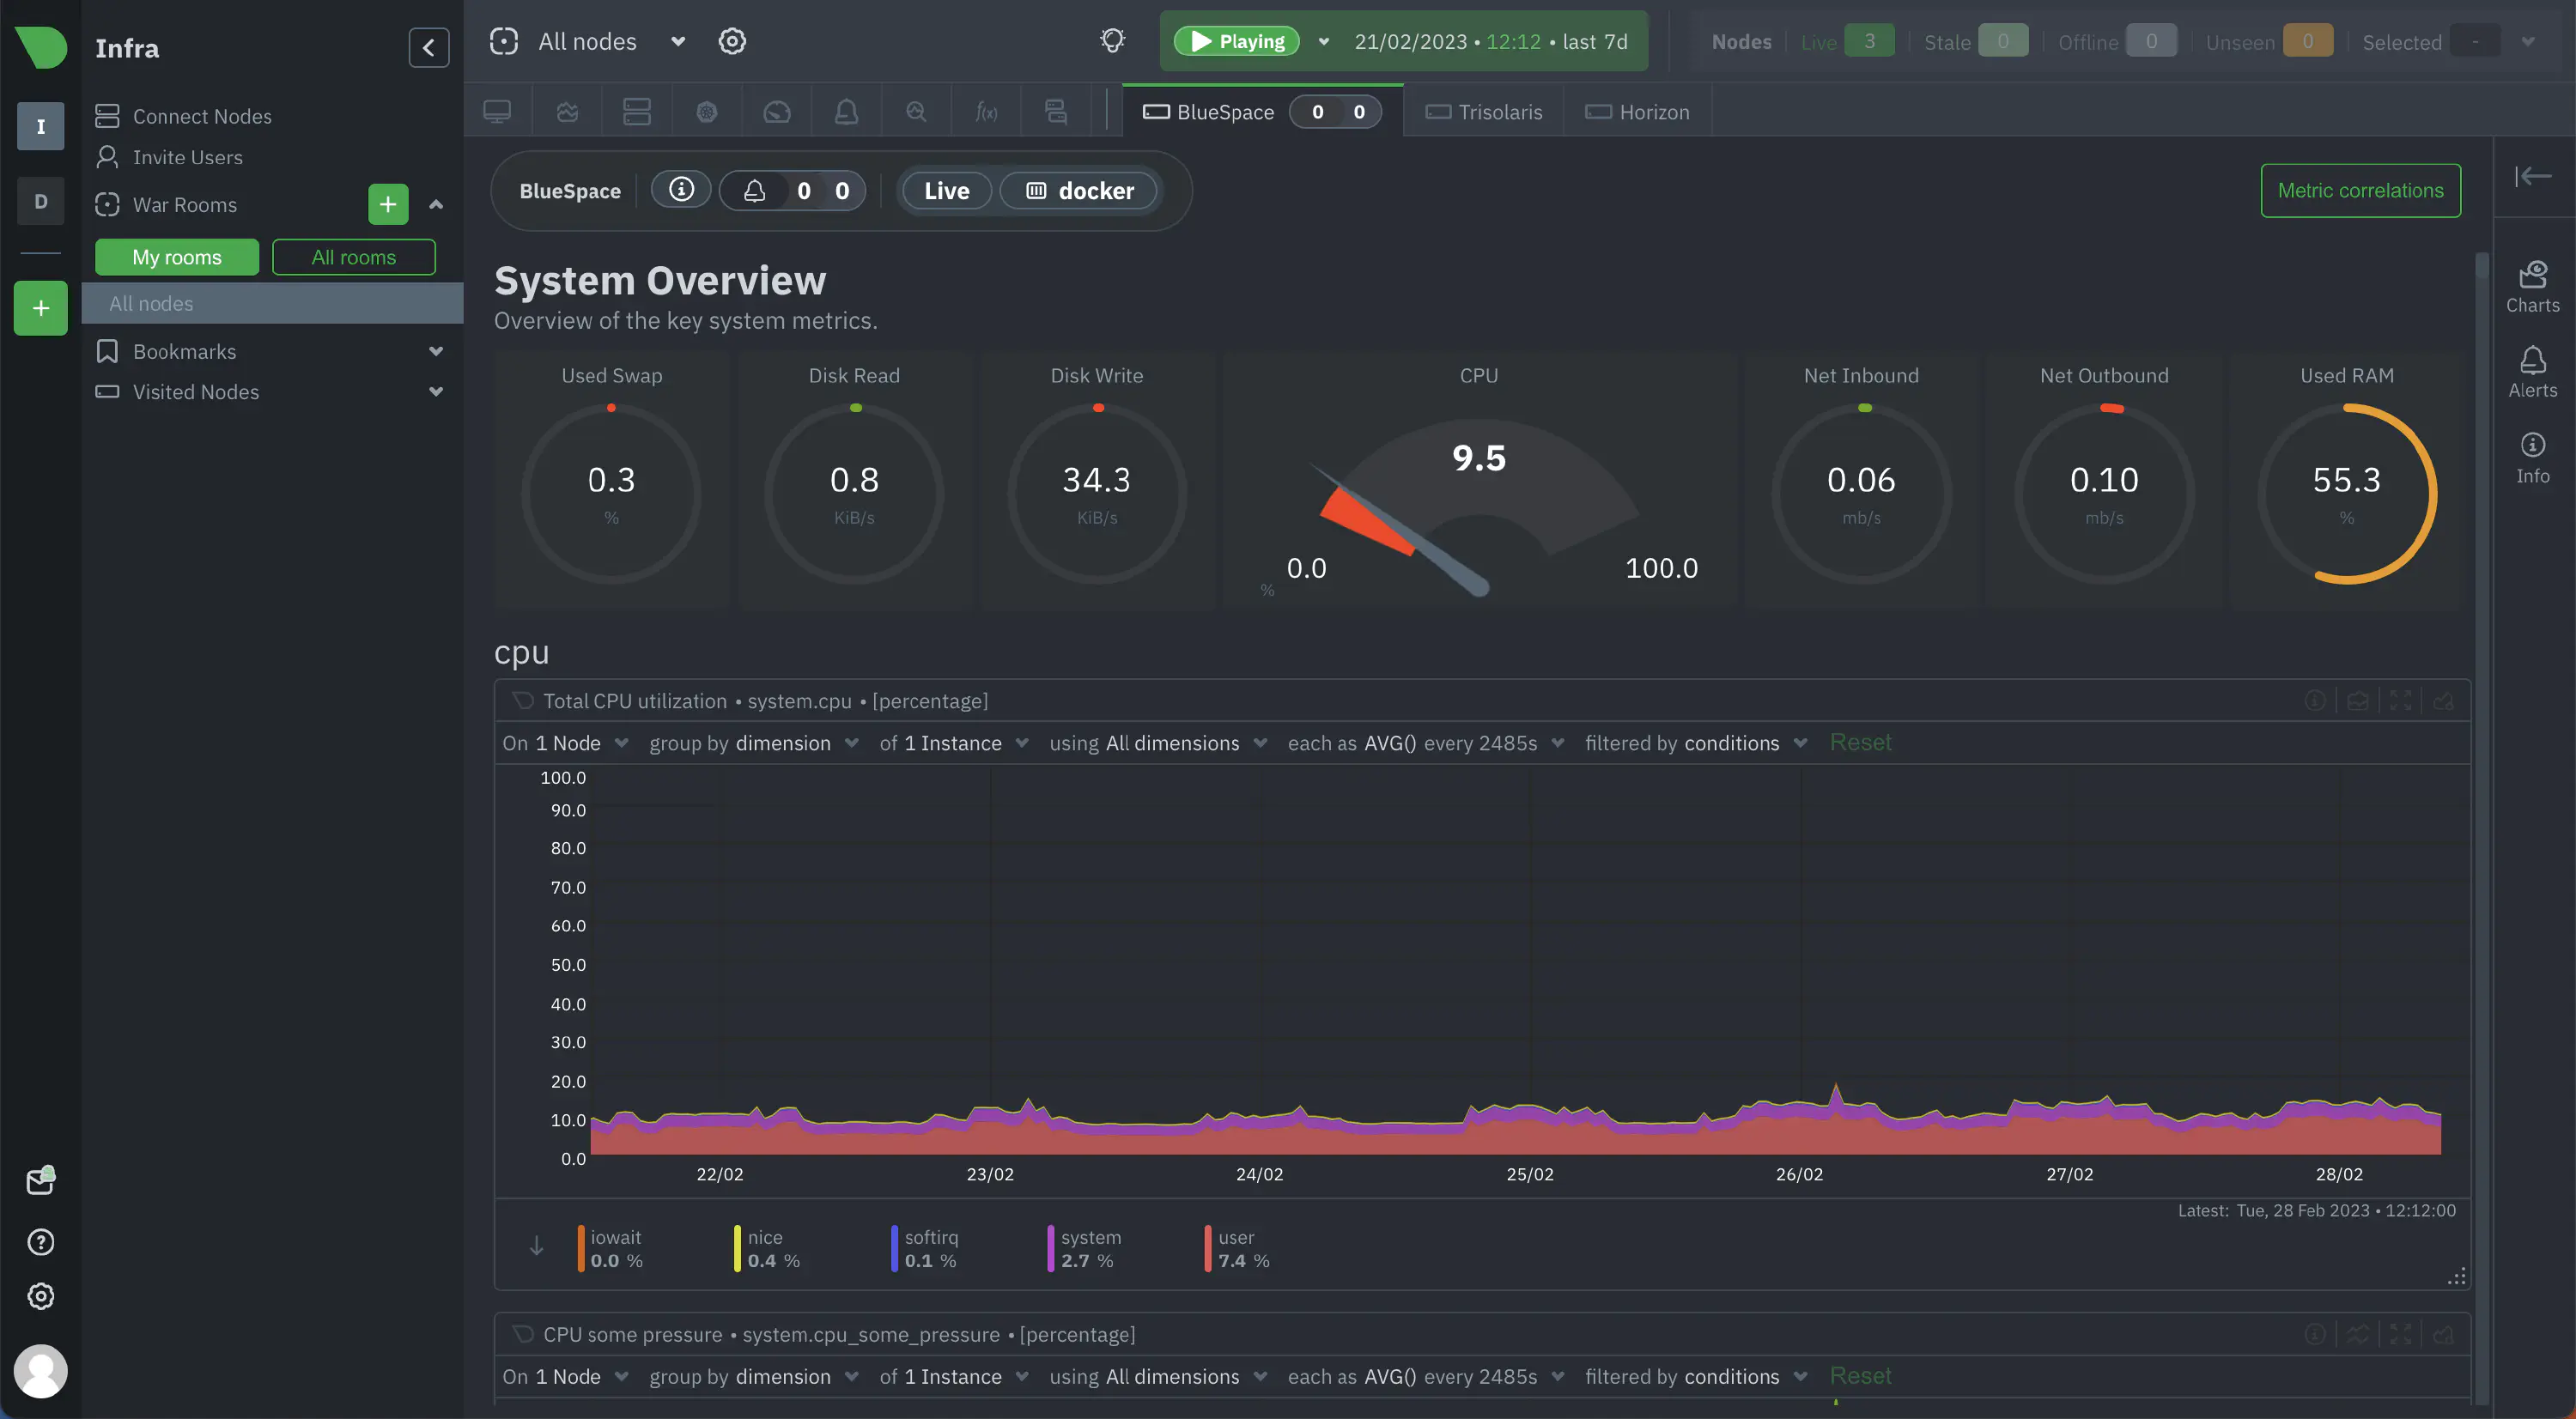Switch to the Horizon tab
The height and width of the screenshot is (1419, 2576).
coord(1636,111)
